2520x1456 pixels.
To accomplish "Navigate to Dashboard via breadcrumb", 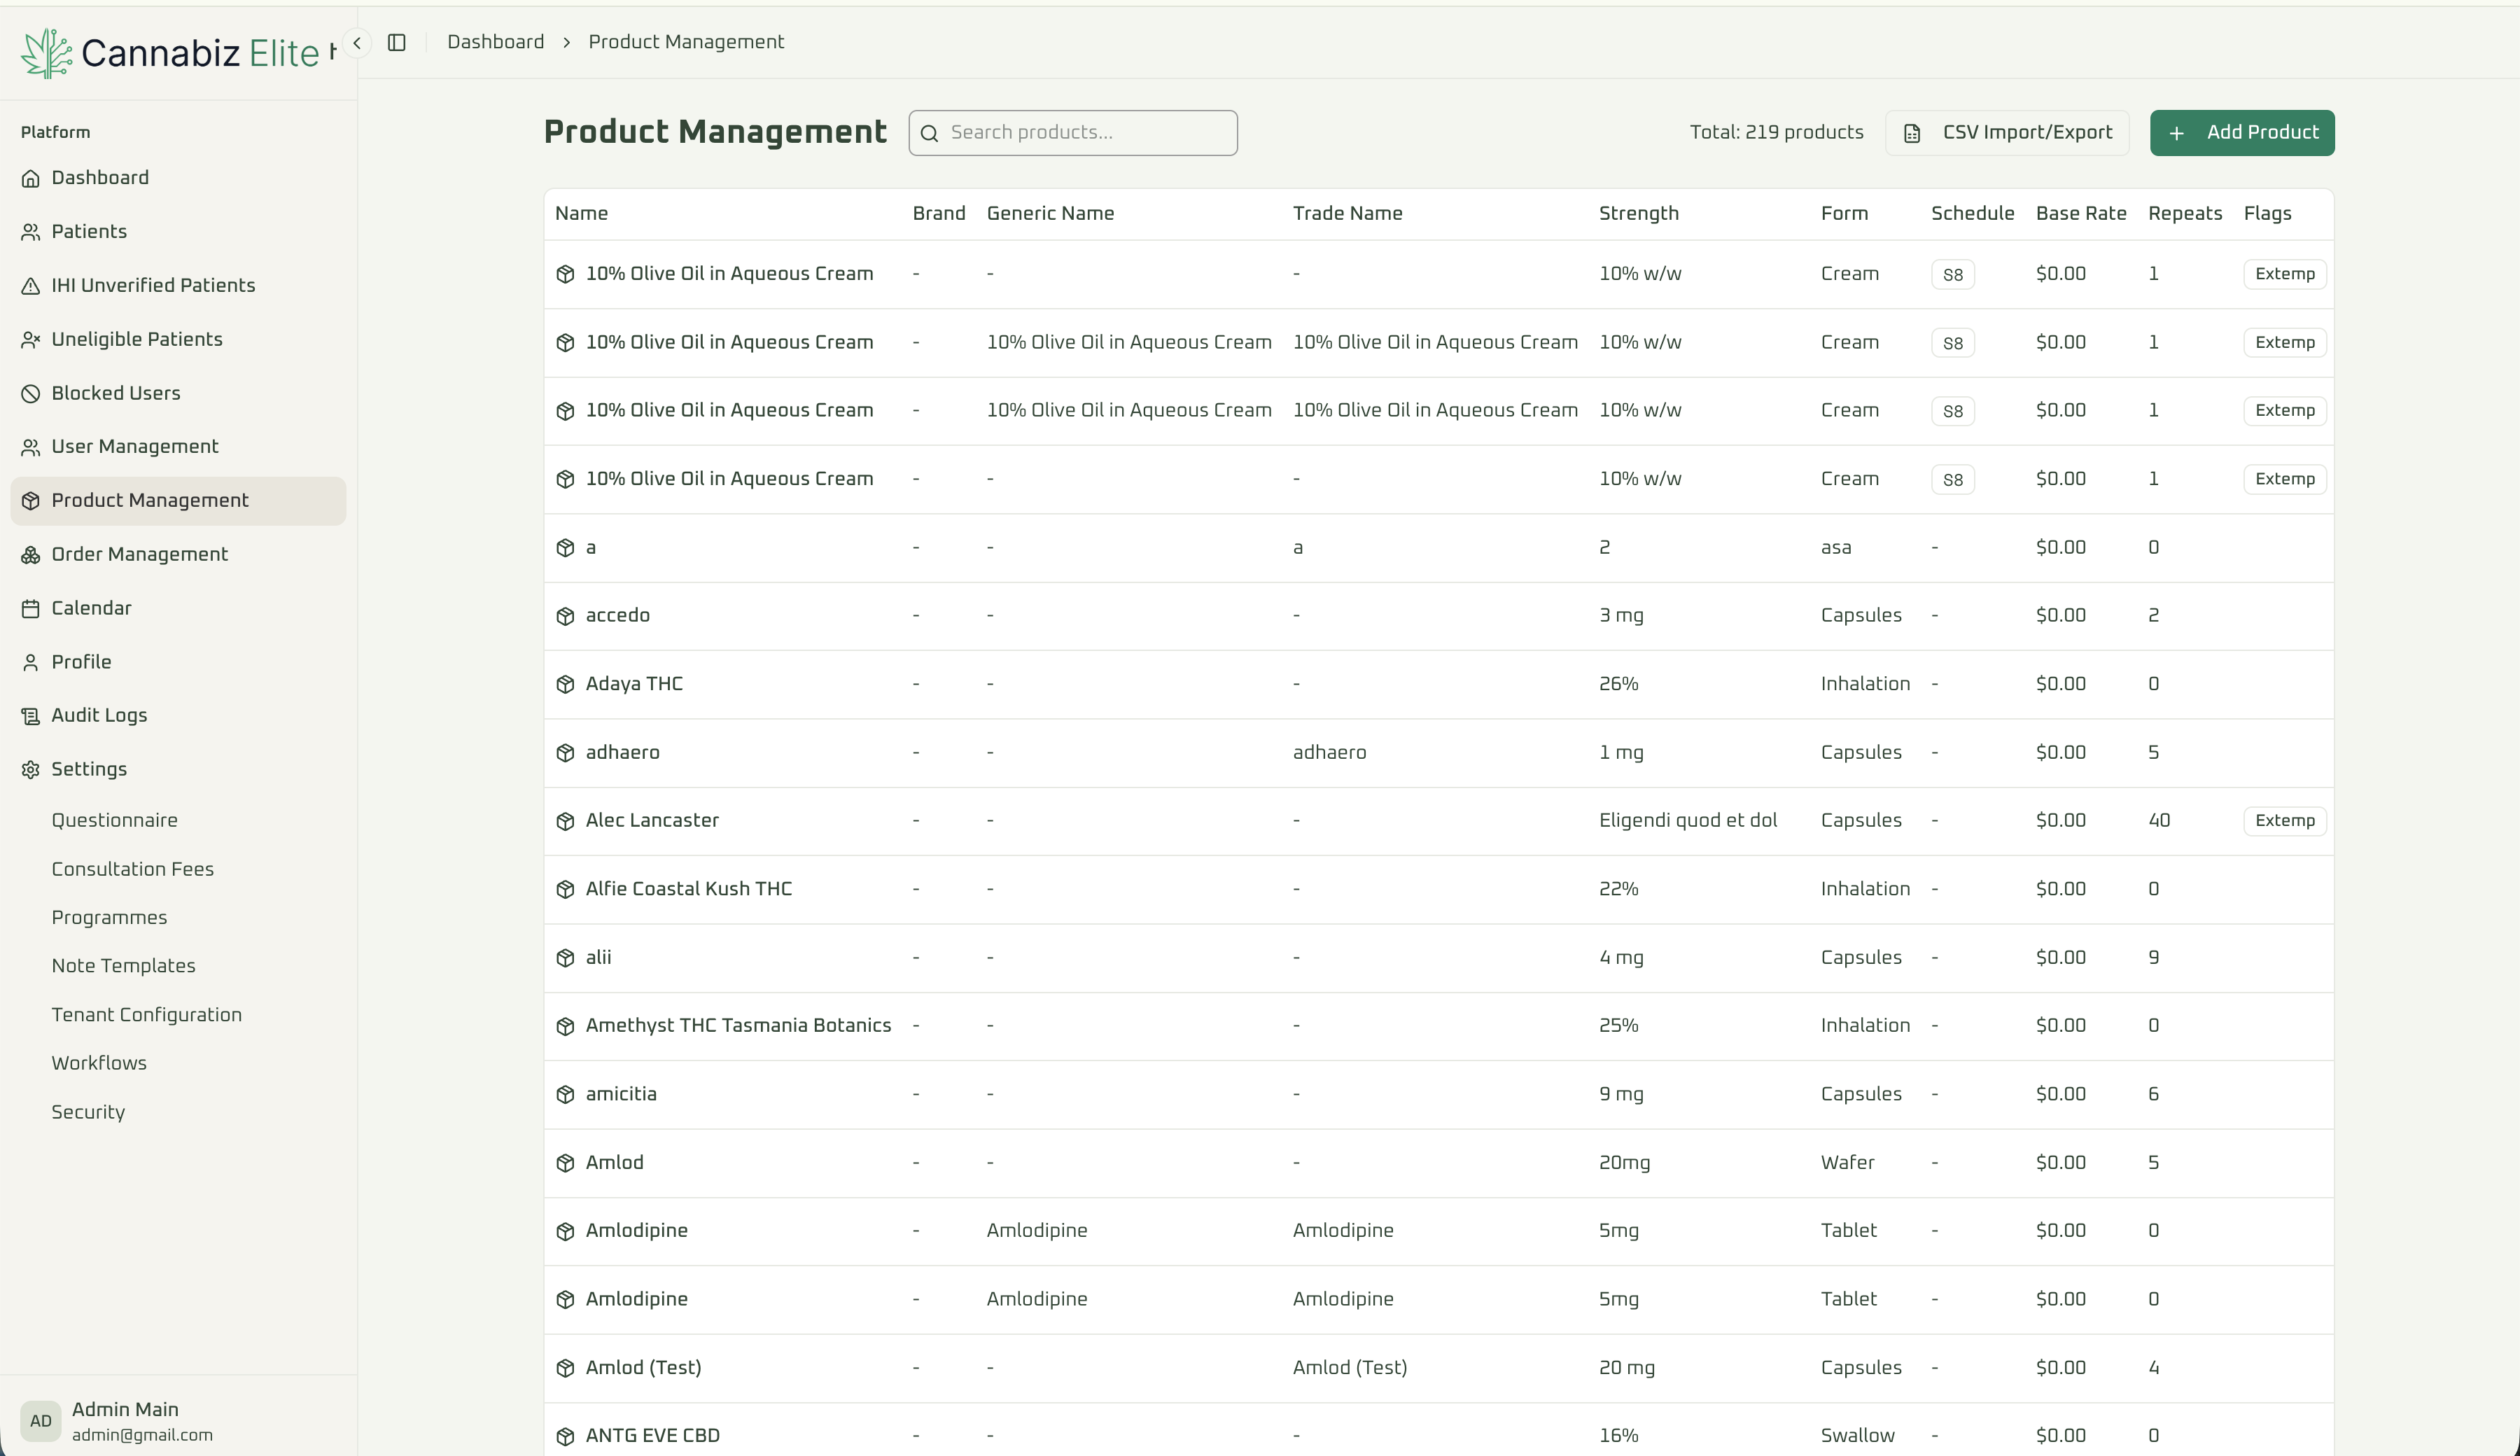I will point(495,42).
